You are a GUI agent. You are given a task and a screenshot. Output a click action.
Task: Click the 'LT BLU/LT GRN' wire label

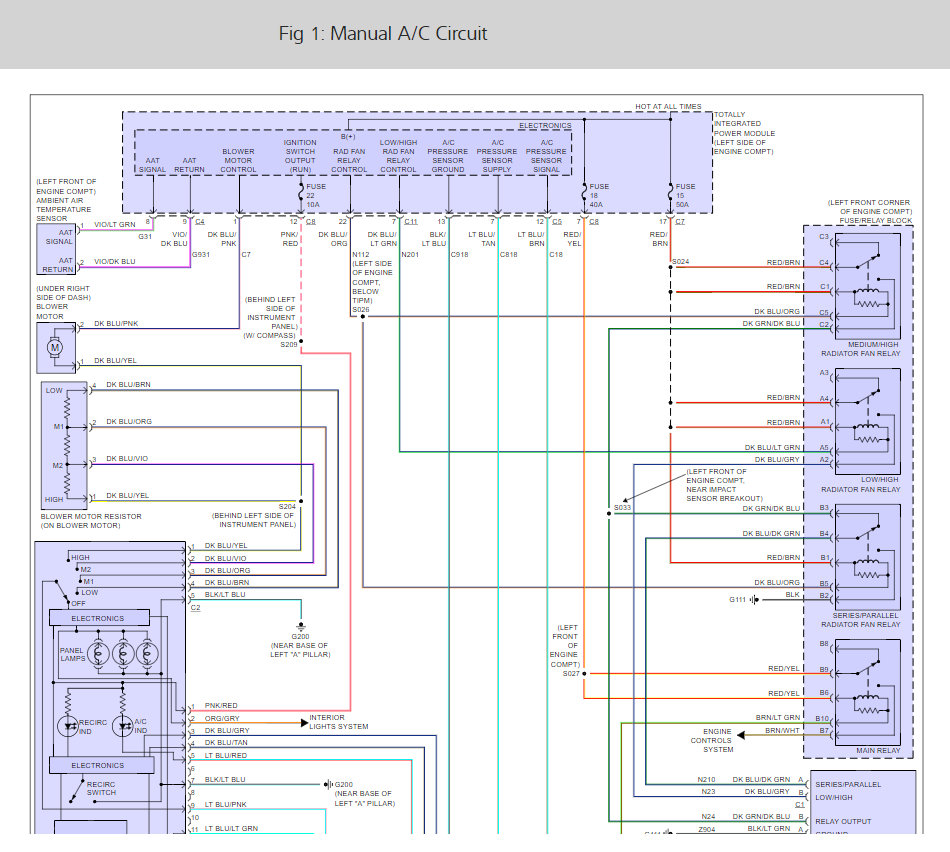coord(231,828)
